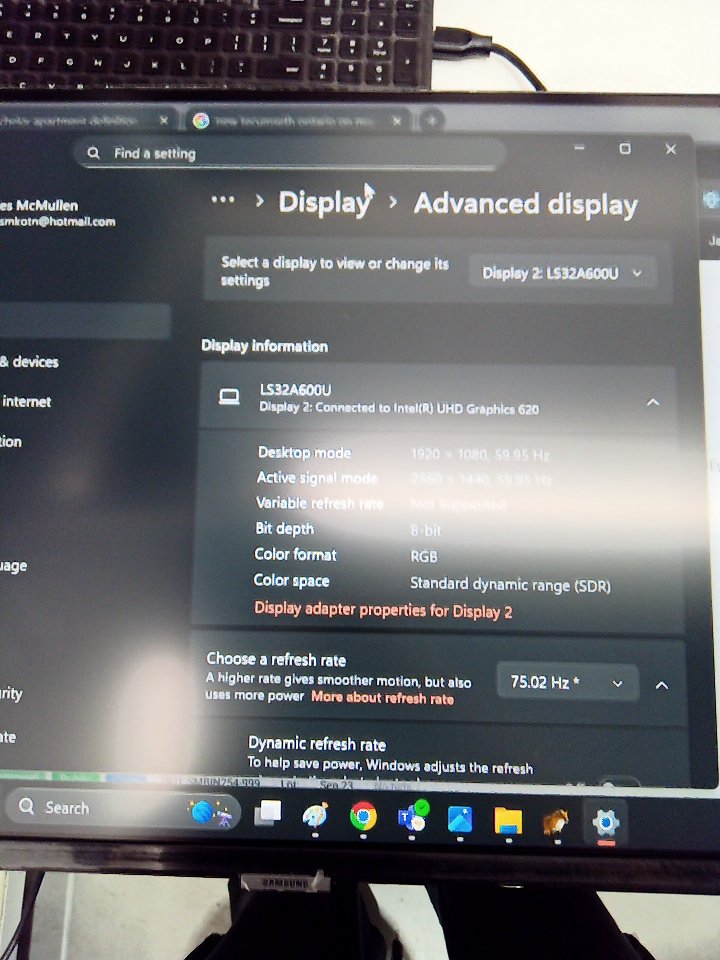Click the Color format value RGB

pyautogui.click(x=424, y=557)
